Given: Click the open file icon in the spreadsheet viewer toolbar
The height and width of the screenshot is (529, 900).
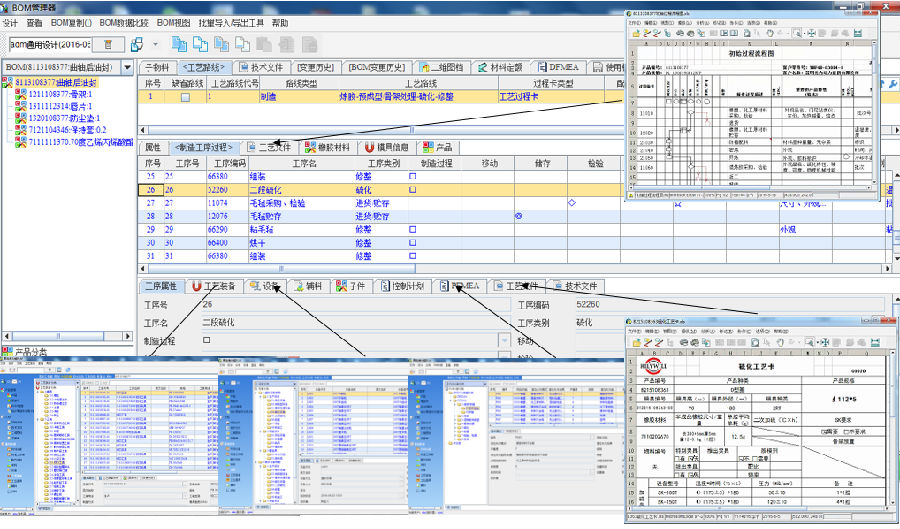Looking at the screenshot, I should [635, 32].
